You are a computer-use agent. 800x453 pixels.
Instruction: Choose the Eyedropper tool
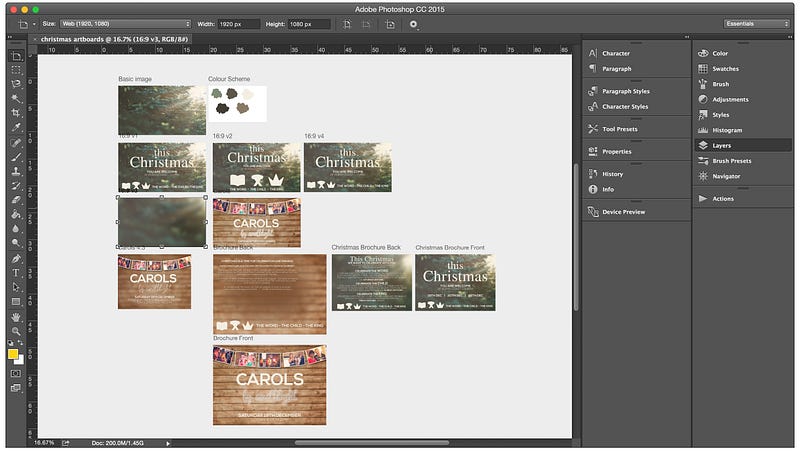coord(16,127)
